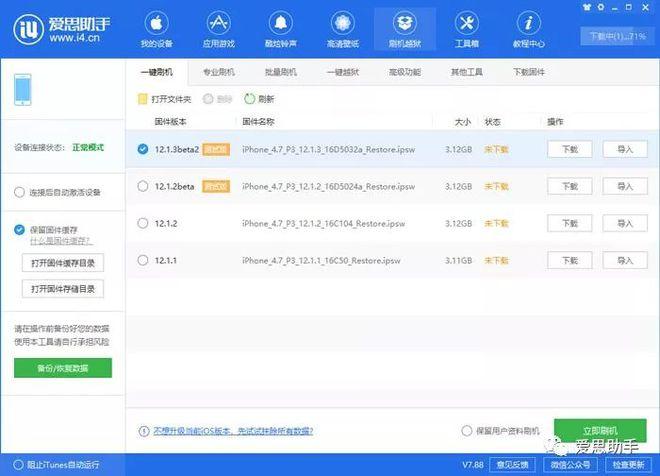Click the phone device icon in sidebar

(23, 90)
